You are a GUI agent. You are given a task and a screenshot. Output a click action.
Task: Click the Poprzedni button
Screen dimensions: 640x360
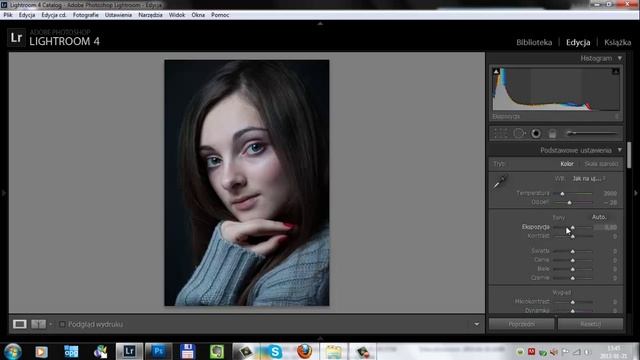click(522, 324)
